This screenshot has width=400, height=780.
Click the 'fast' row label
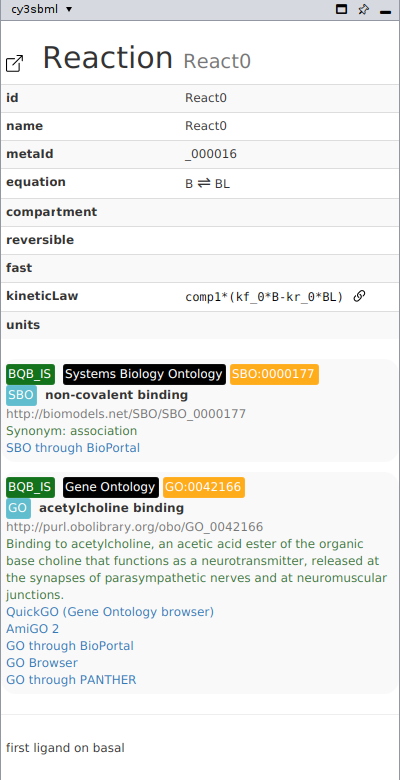[19, 268]
